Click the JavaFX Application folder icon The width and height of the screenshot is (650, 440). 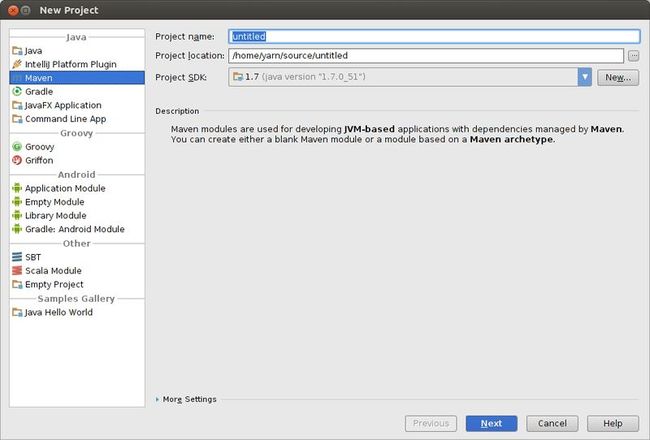pos(17,105)
